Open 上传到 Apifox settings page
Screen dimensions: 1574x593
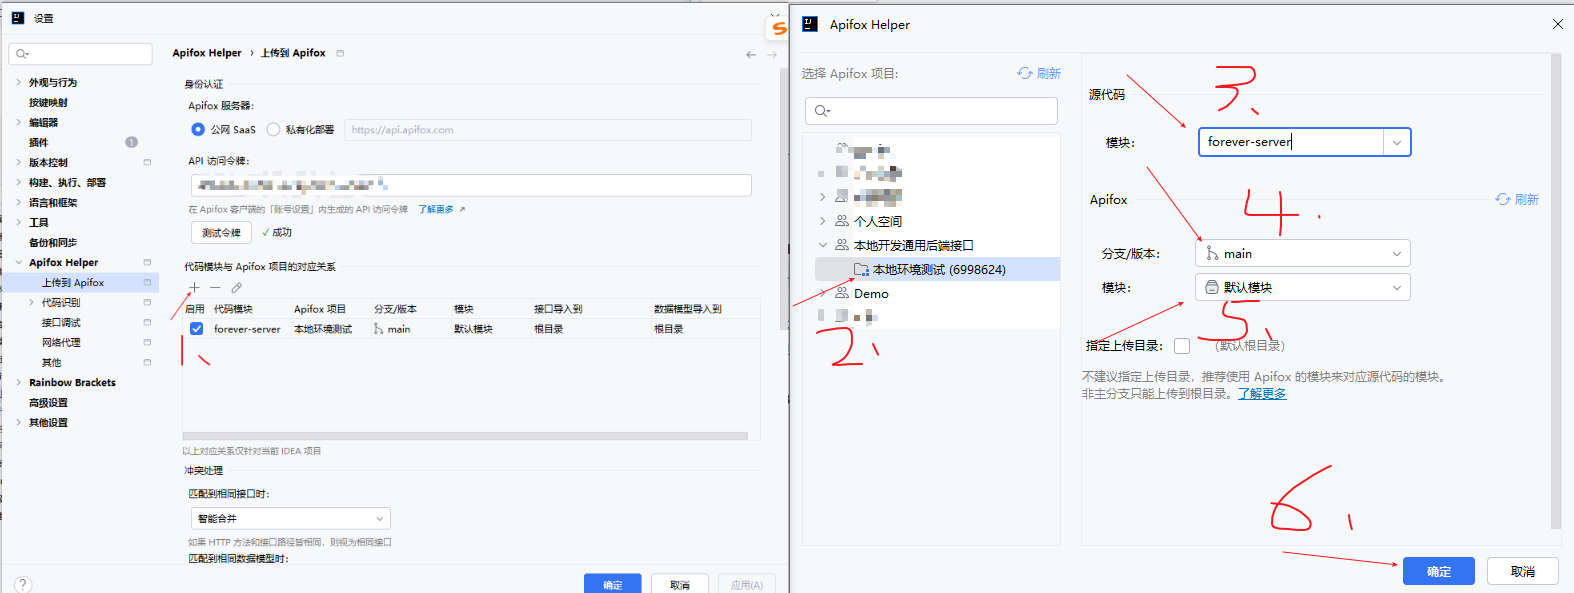pyautogui.click(x=73, y=282)
